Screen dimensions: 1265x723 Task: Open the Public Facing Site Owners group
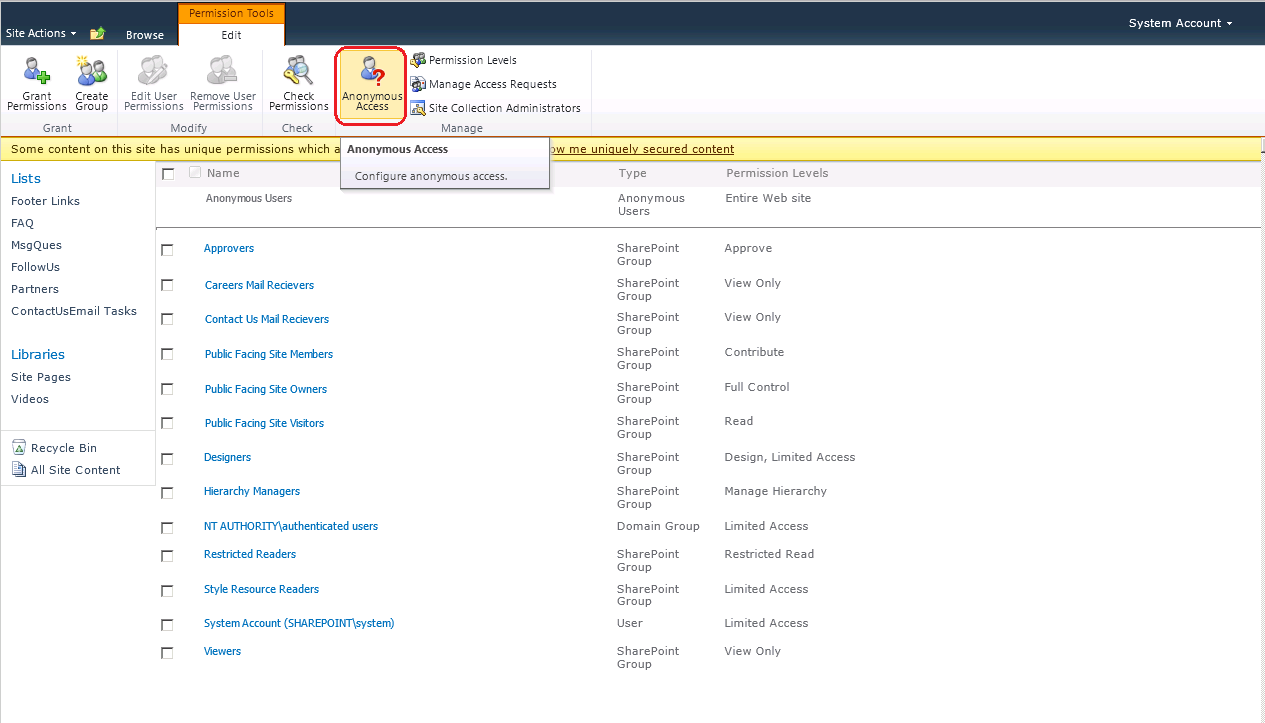265,389
